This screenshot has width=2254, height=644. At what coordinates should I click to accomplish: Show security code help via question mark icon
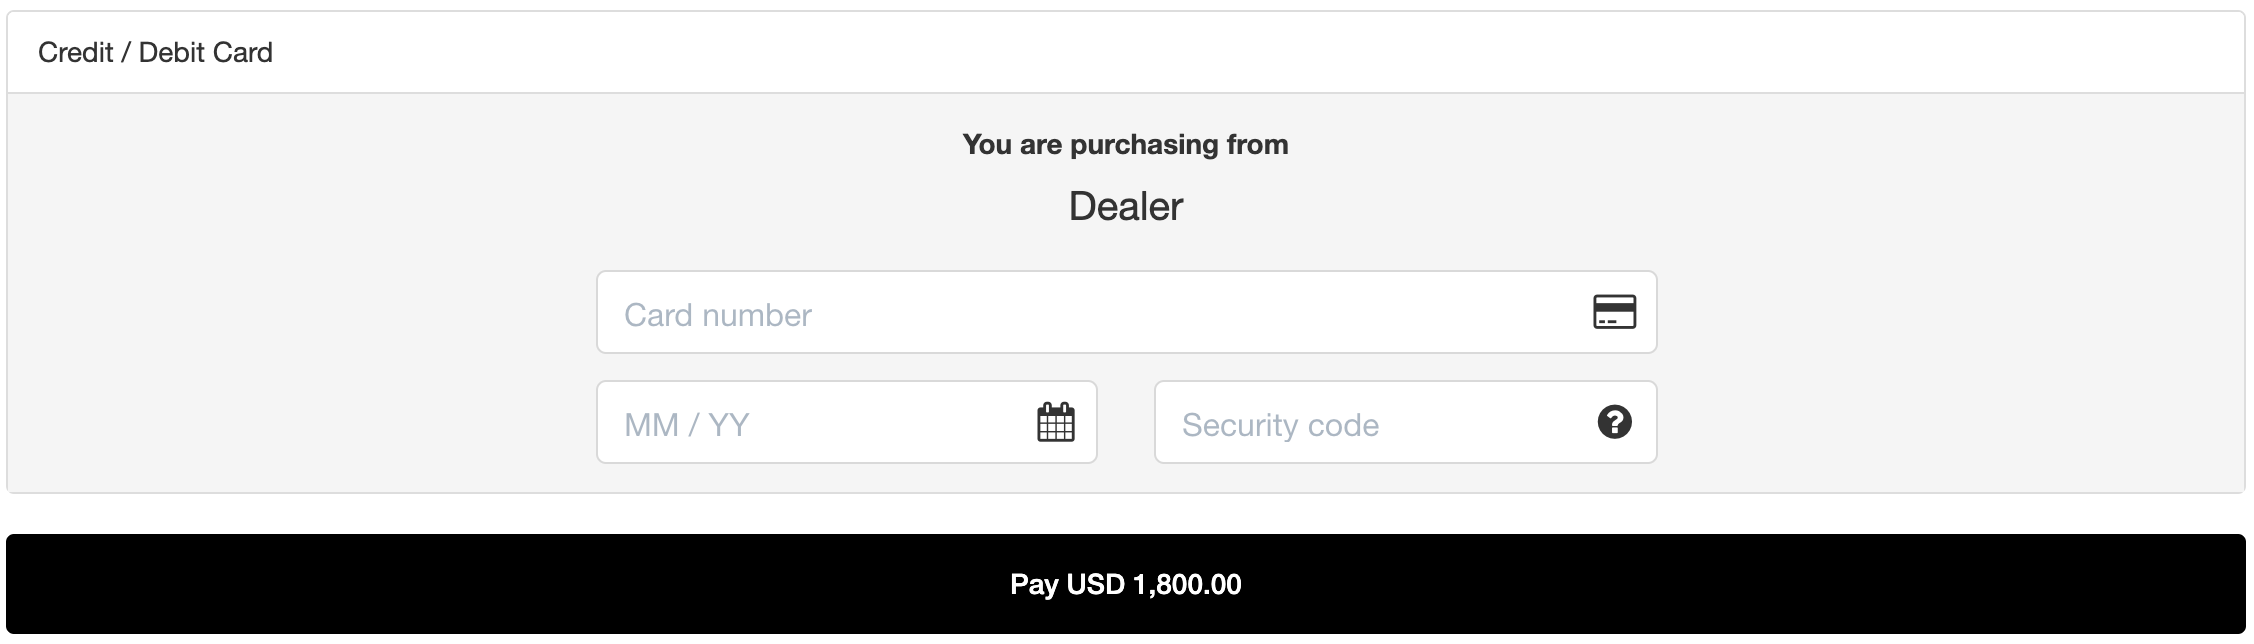pyautogui.click(x=1614, y=422)
